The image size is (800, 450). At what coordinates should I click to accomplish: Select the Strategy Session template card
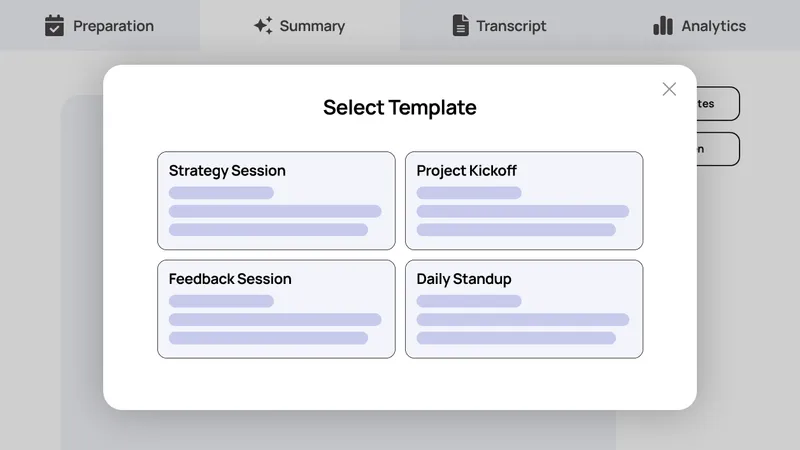tap(276, 201)
